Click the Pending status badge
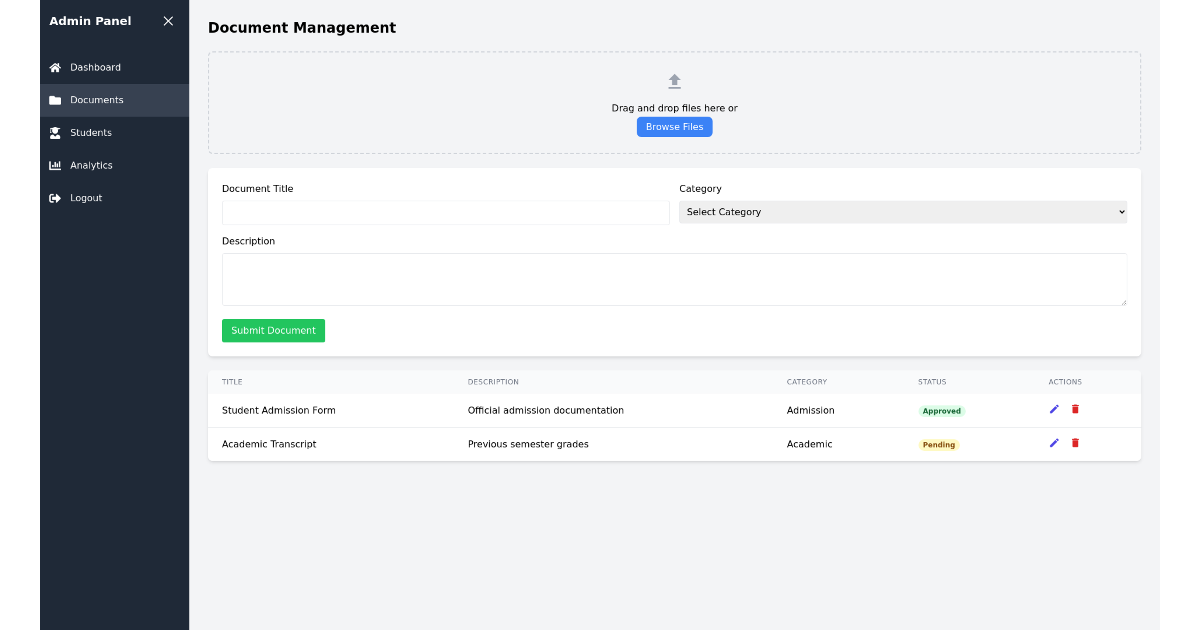1200x630 pixels. pyautogui.click(x=938, y=444)
